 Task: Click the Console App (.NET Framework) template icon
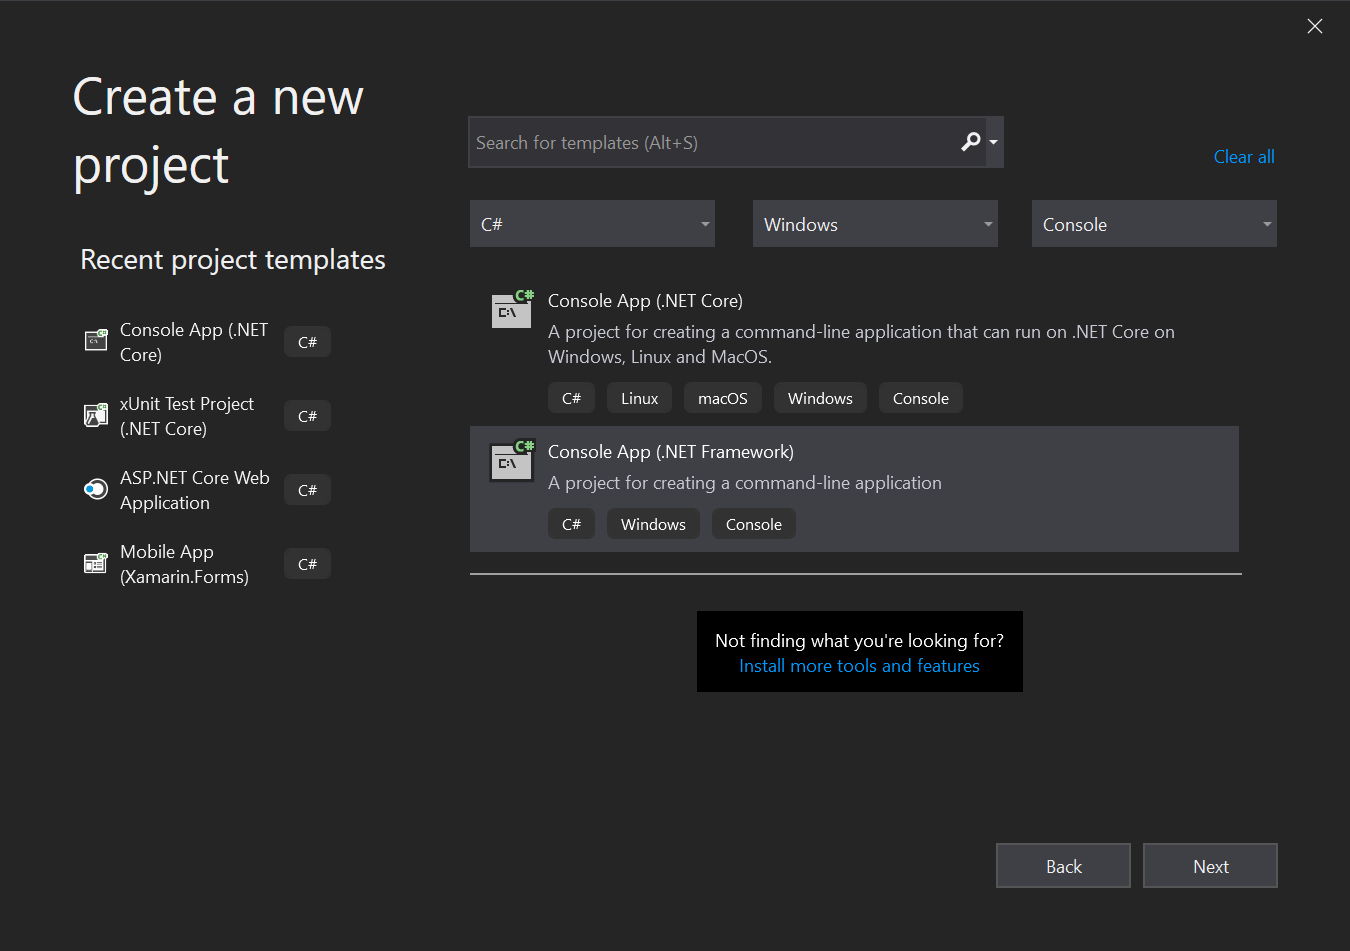pos(512,460)
